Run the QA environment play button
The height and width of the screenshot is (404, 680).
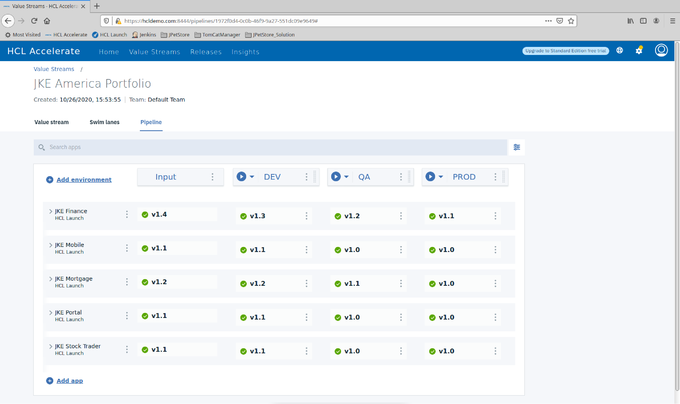pos(336,177)
